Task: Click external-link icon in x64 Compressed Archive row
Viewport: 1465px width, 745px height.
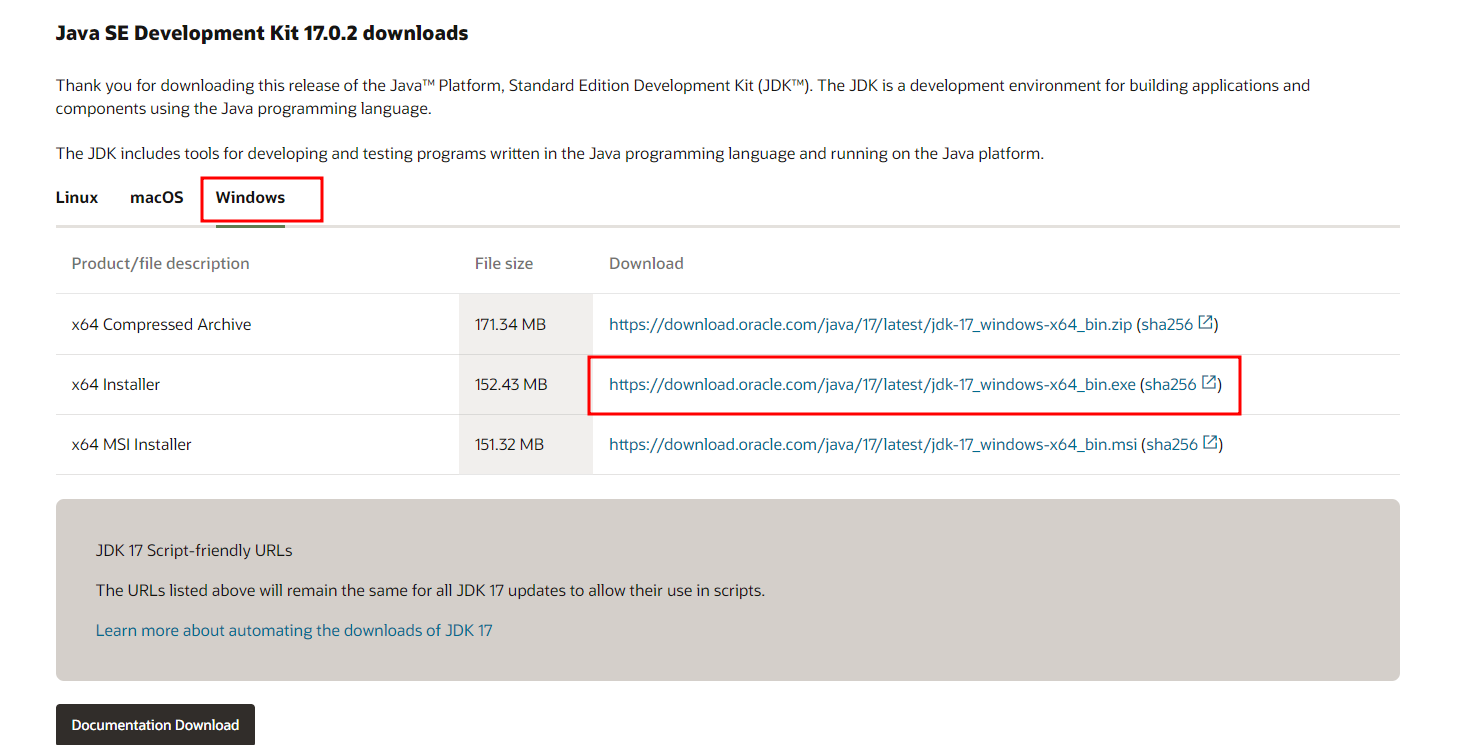Action: pyautogui.click(x=1206, y=323)
